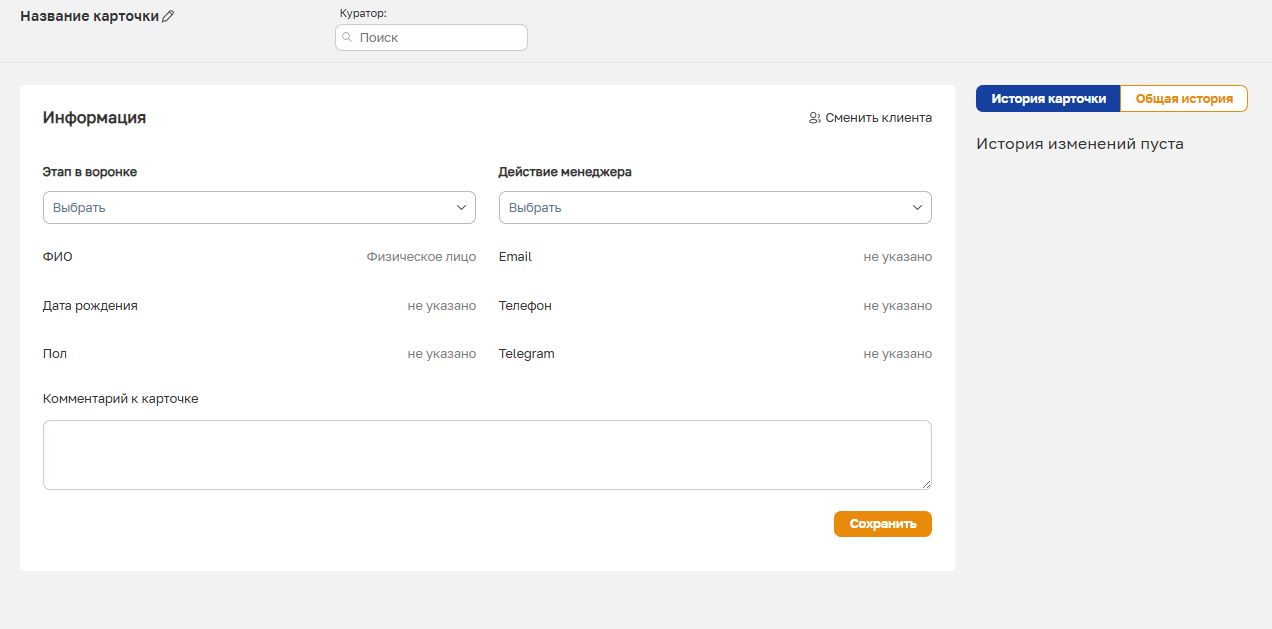
Task: Click inside the Комментарий к карточке textarea
Action: (487, 455)
